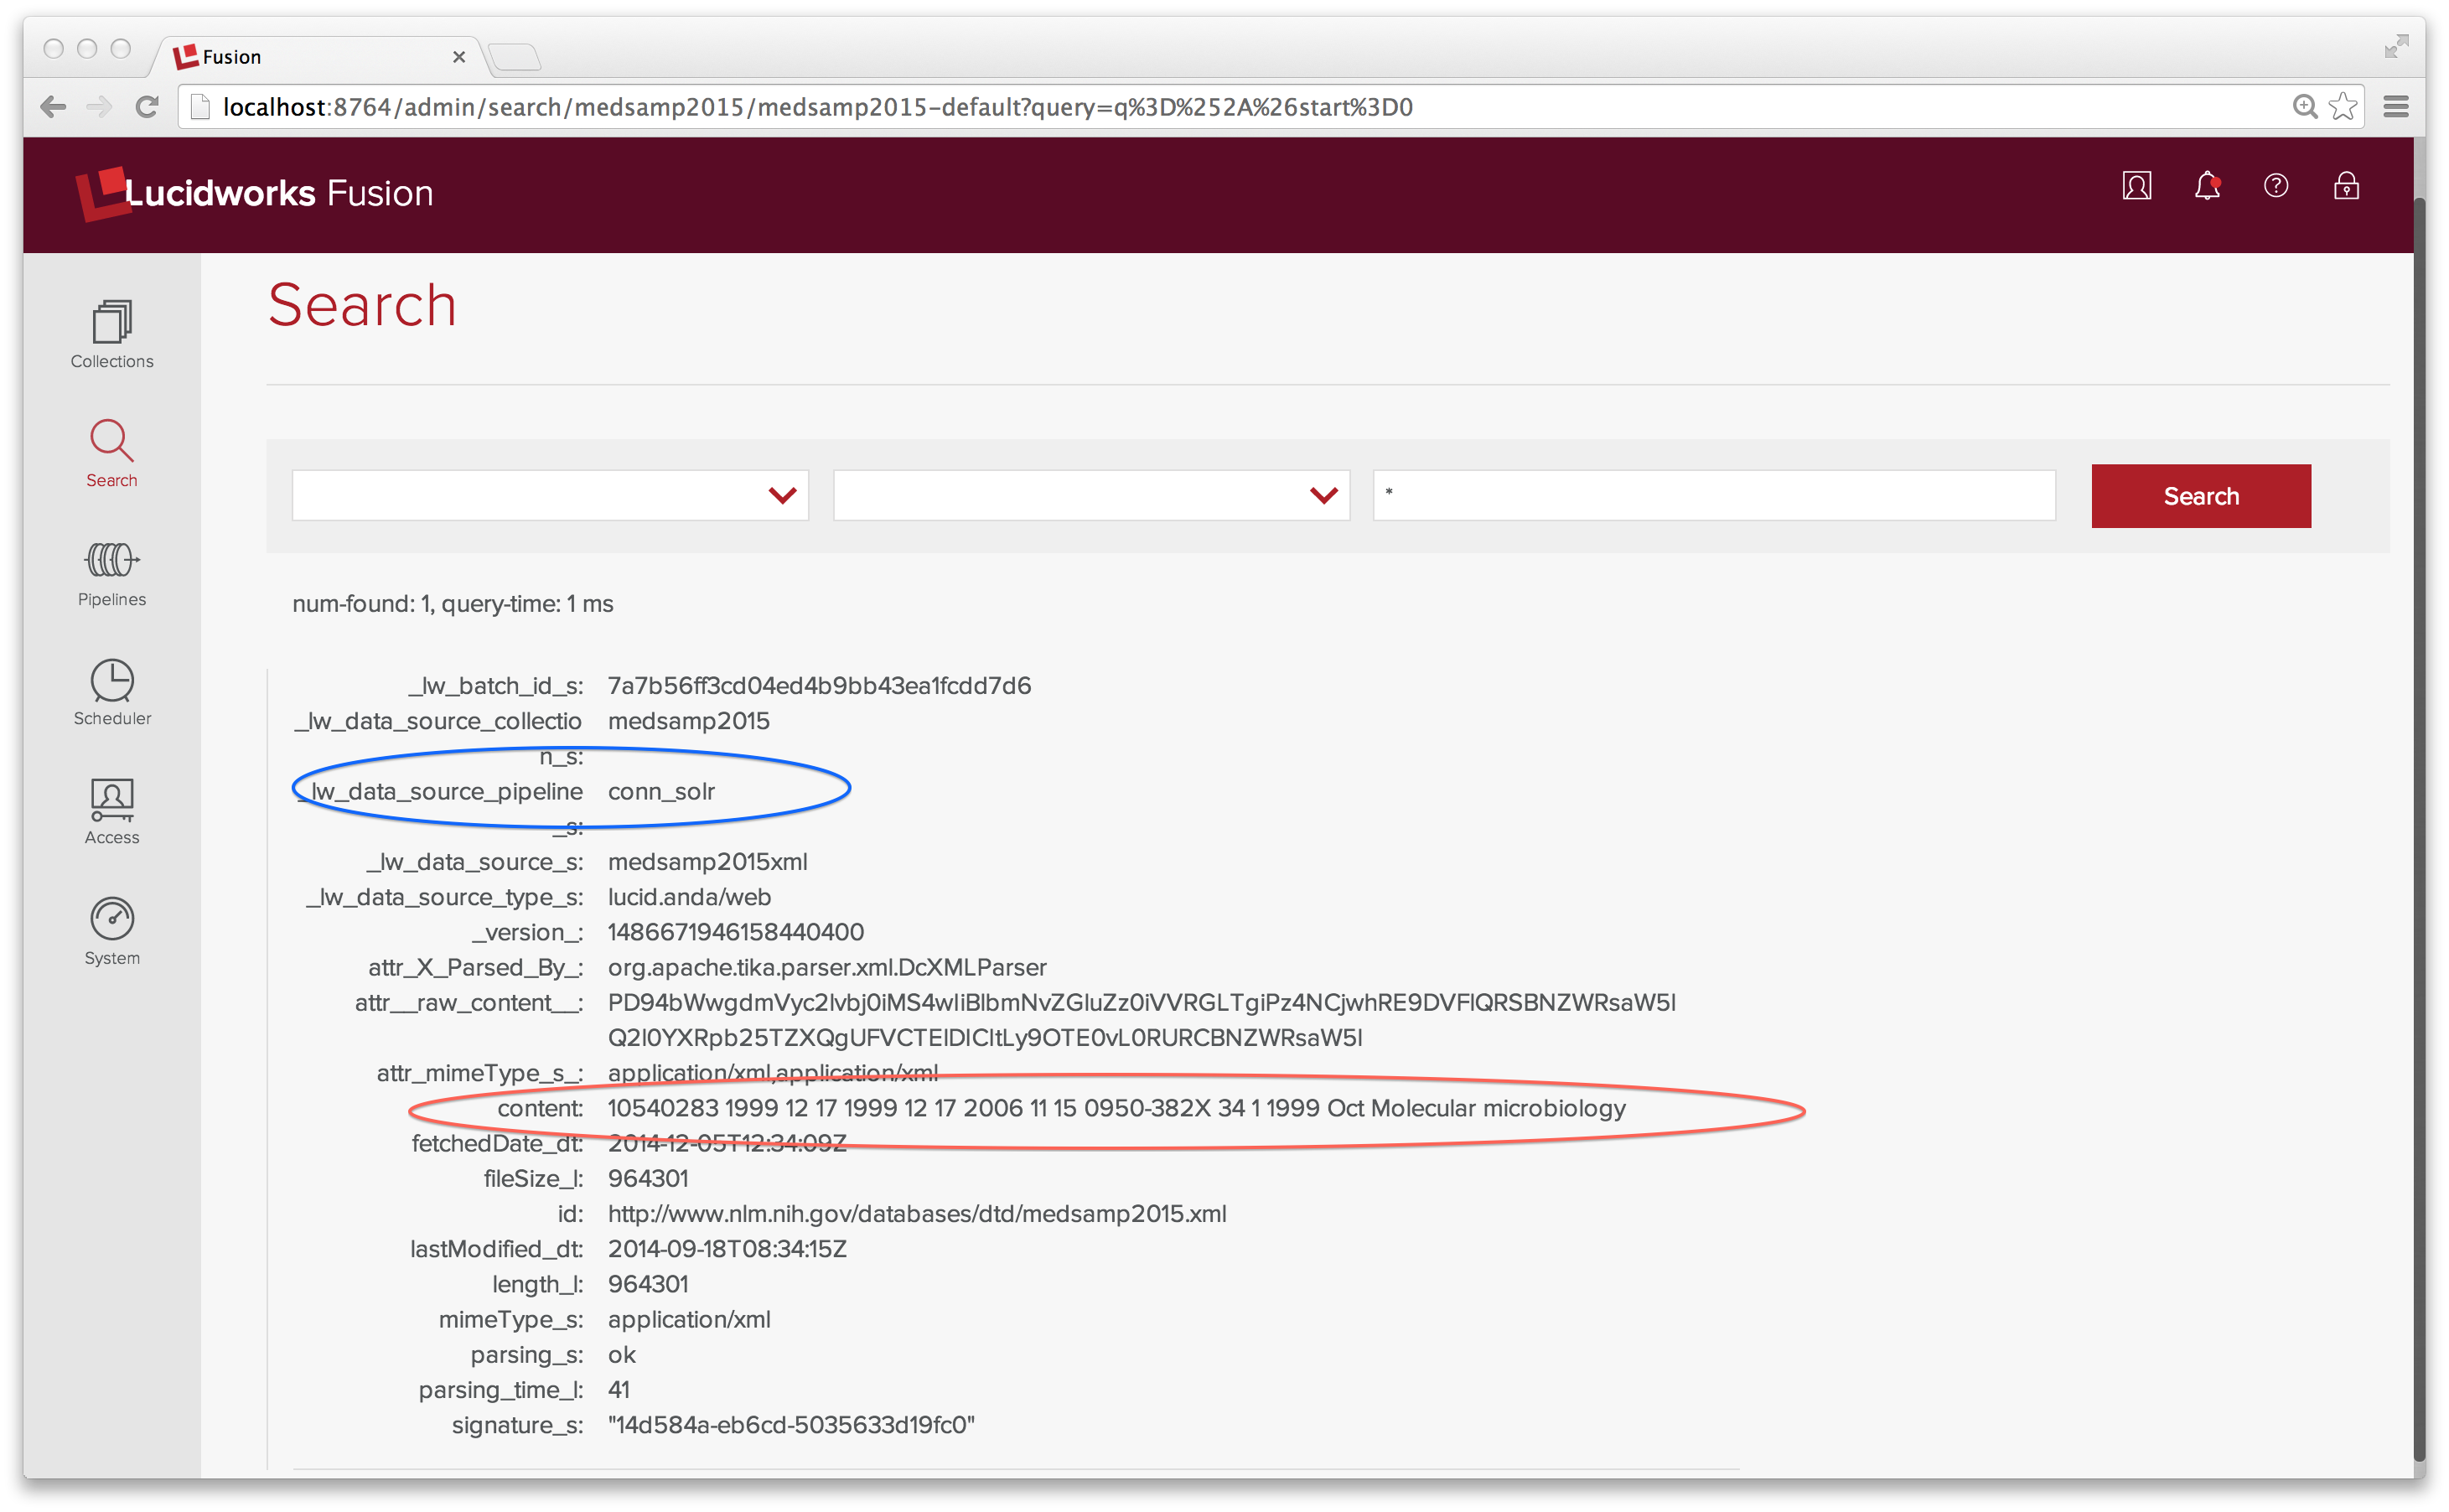Open a new browser tab

(x=516, y=58)
